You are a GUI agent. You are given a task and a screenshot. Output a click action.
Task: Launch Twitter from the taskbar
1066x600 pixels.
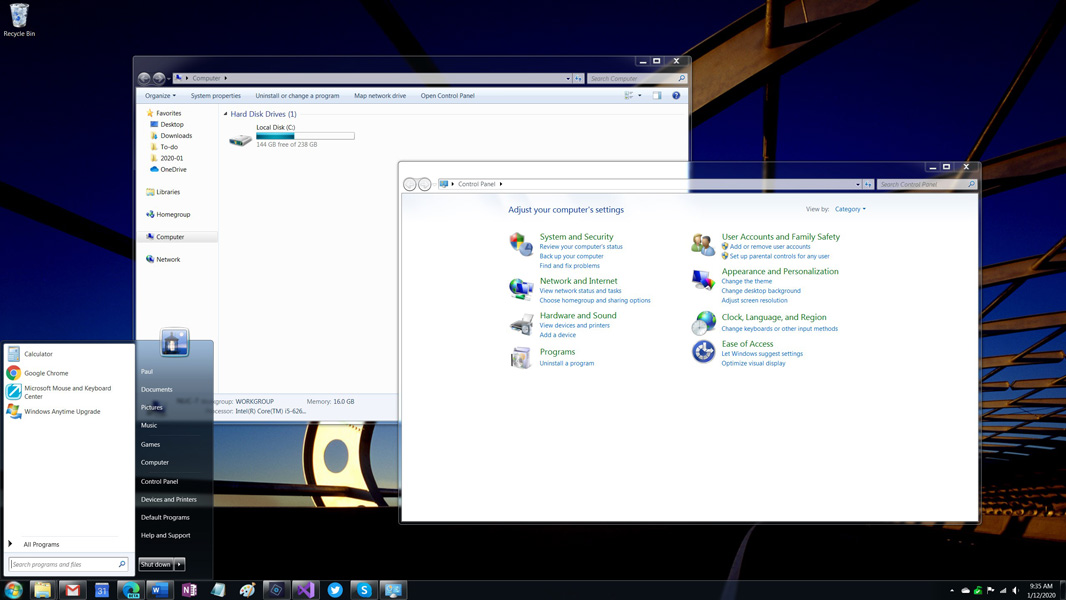click(x=335, y=590)
